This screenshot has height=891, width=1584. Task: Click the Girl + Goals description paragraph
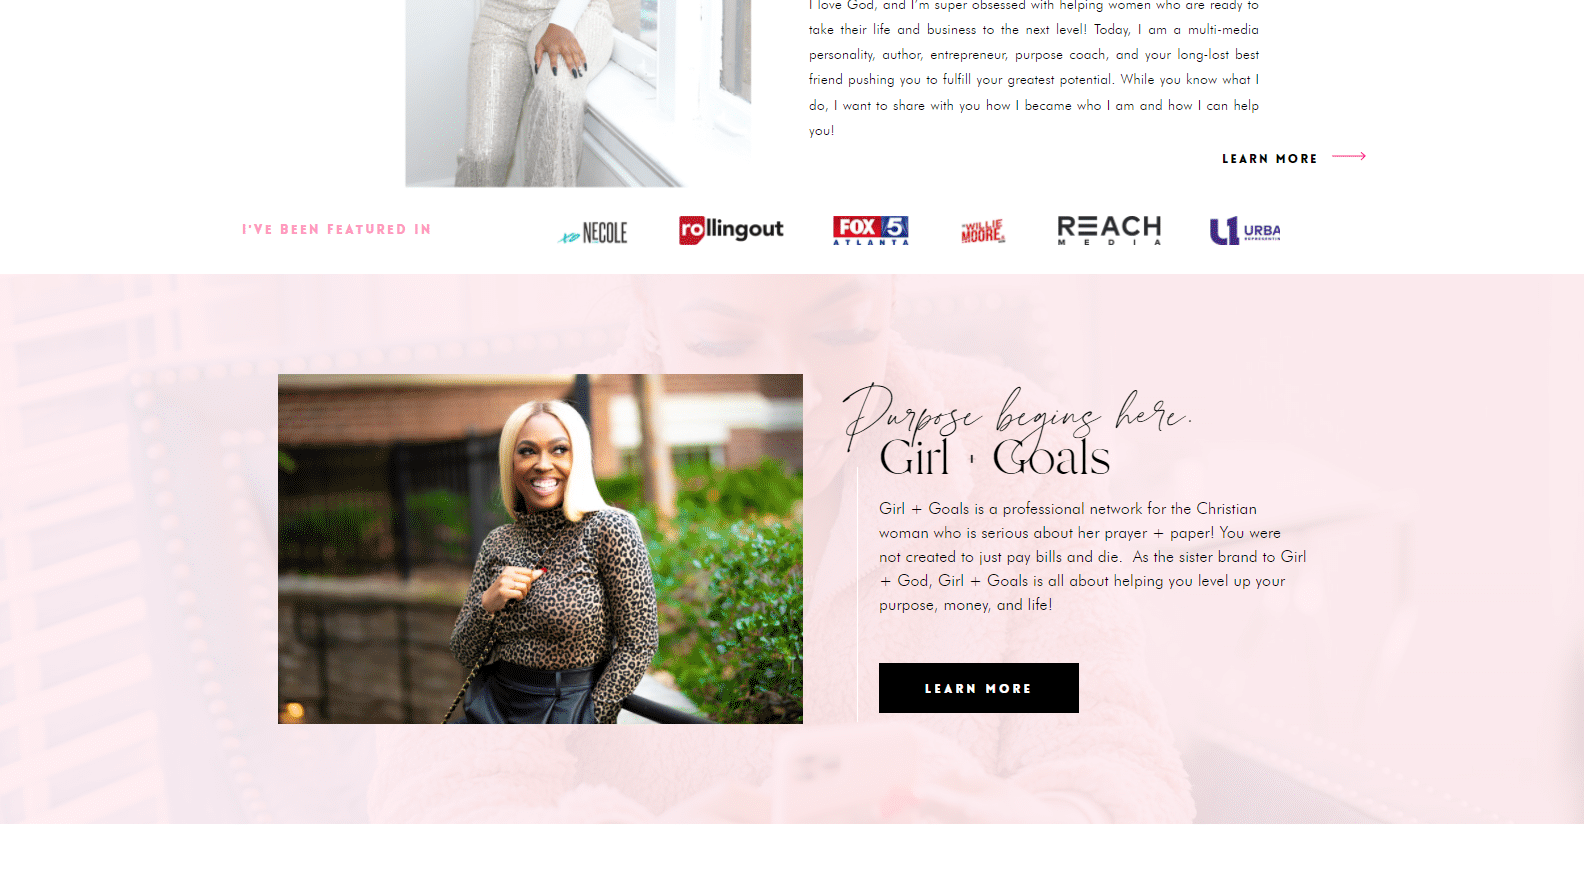click(x=1093, y=557)
